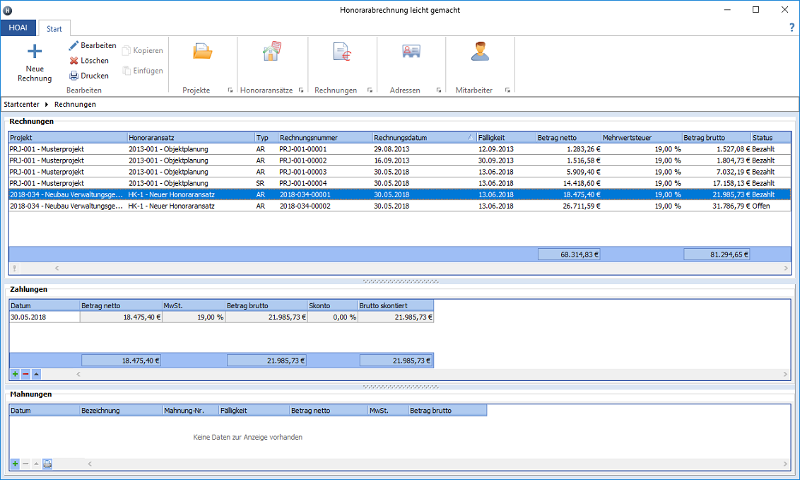Open the Honoraransätze ribbon icon
This screenshot has width=800, height=480.
click(x=271, y=53)
